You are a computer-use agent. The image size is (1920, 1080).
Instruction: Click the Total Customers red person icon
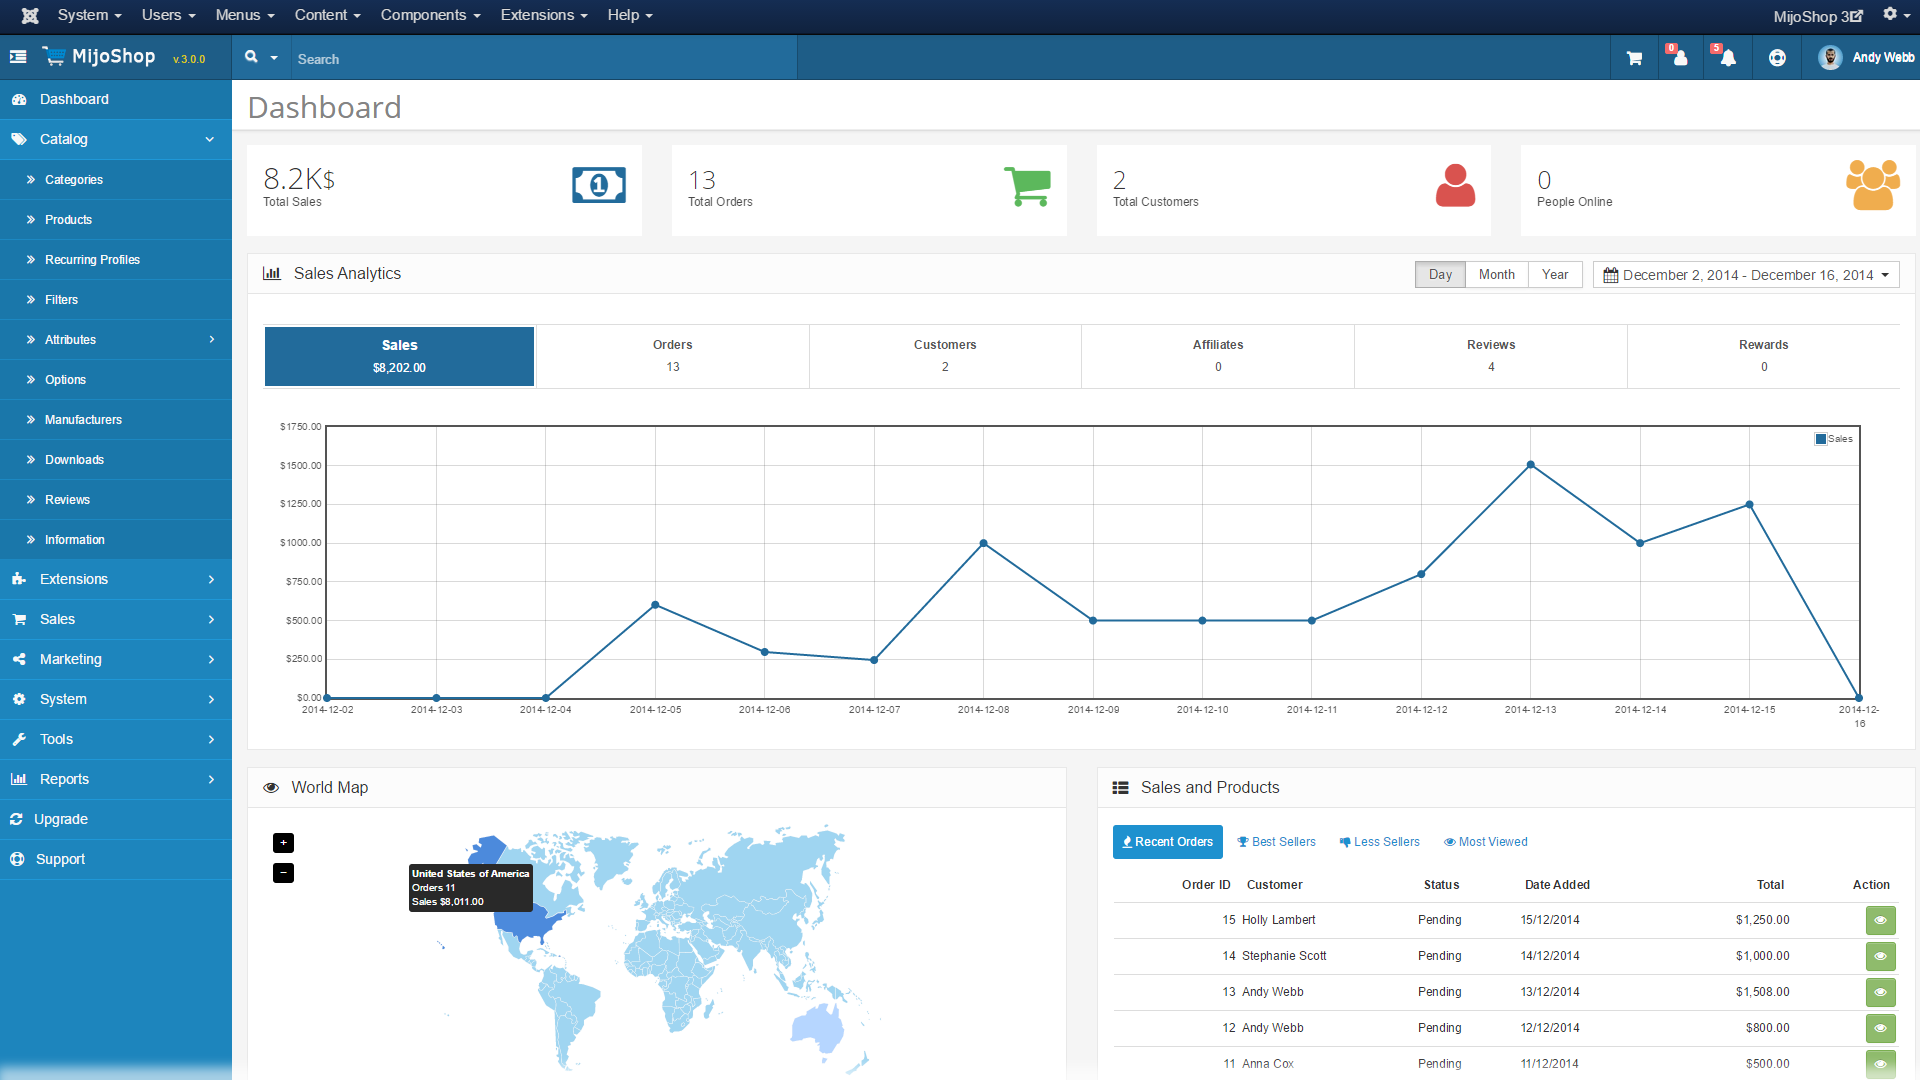coord(1455,186)
